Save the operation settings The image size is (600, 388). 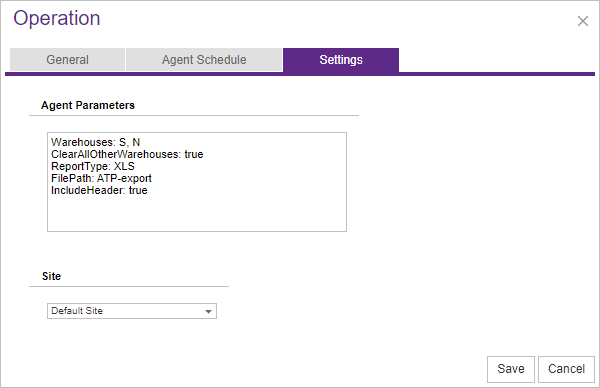(510, 369)
